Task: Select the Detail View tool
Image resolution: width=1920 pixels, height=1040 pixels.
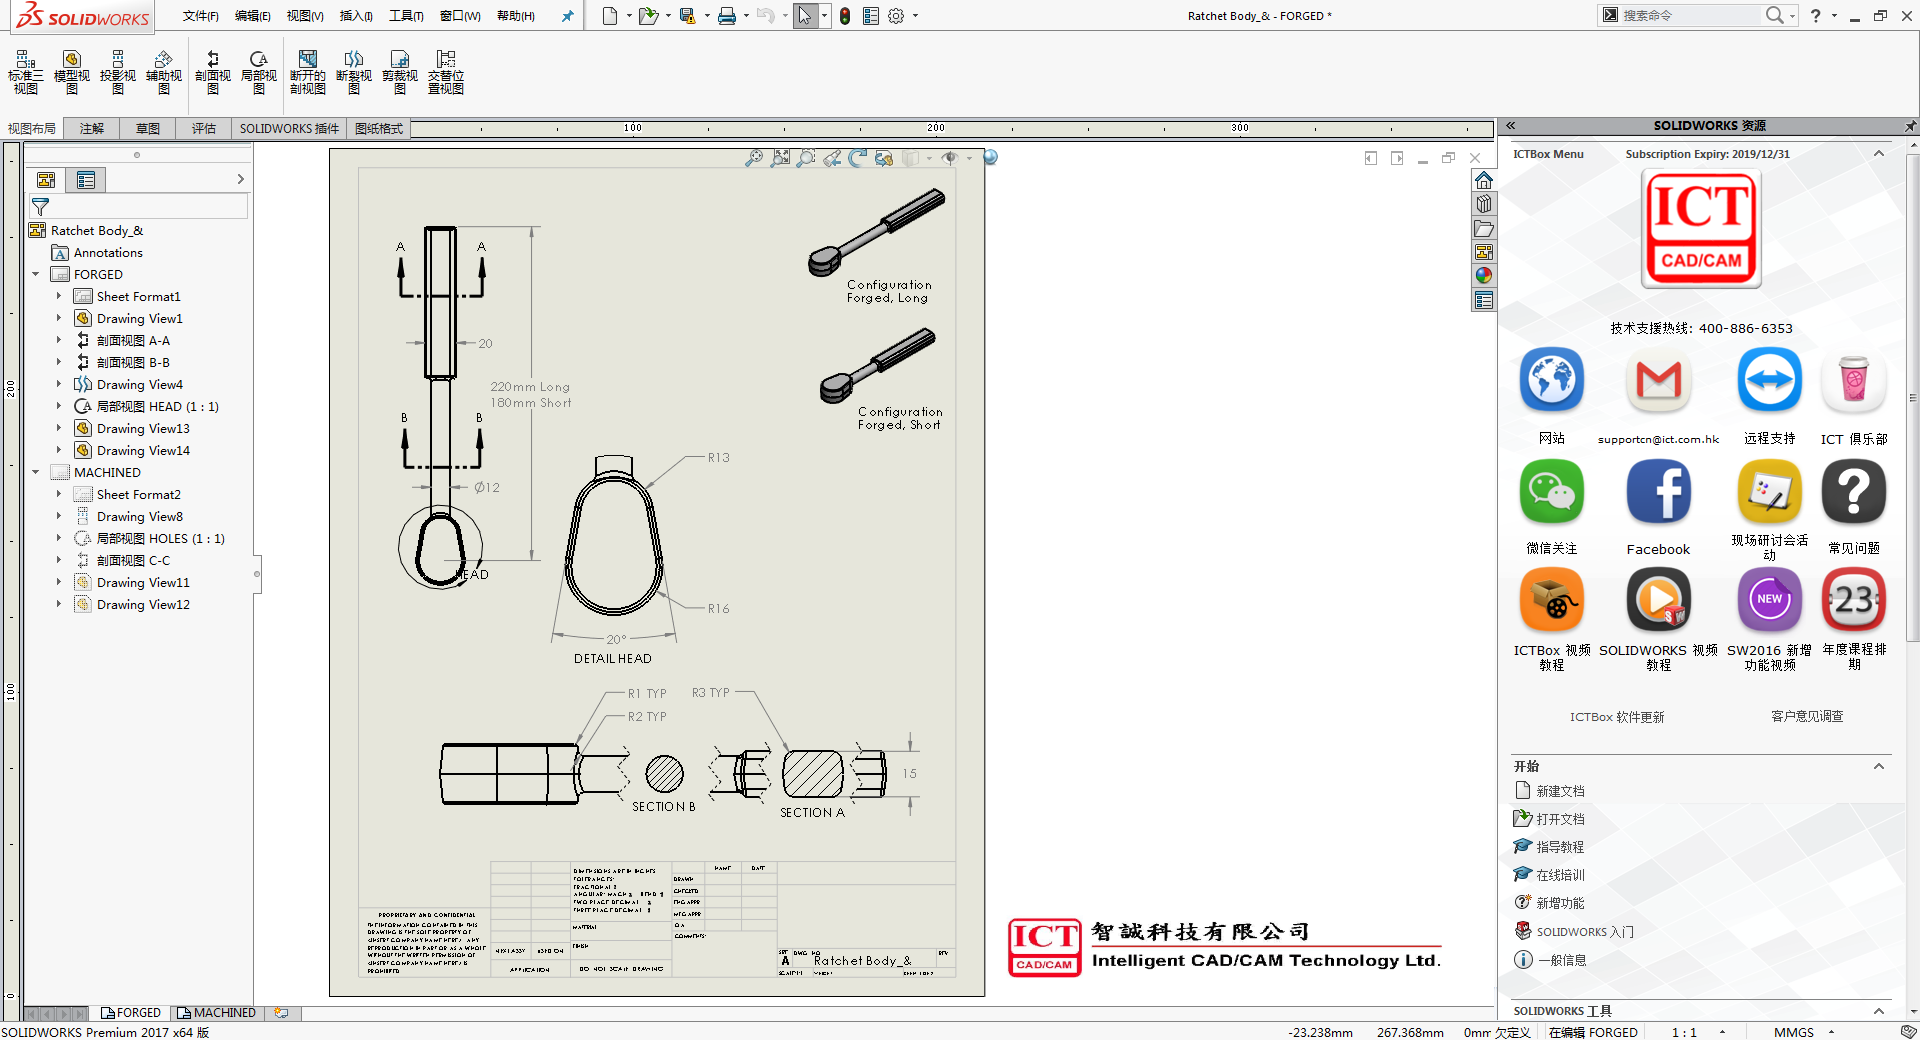Action: coord(259,72)
